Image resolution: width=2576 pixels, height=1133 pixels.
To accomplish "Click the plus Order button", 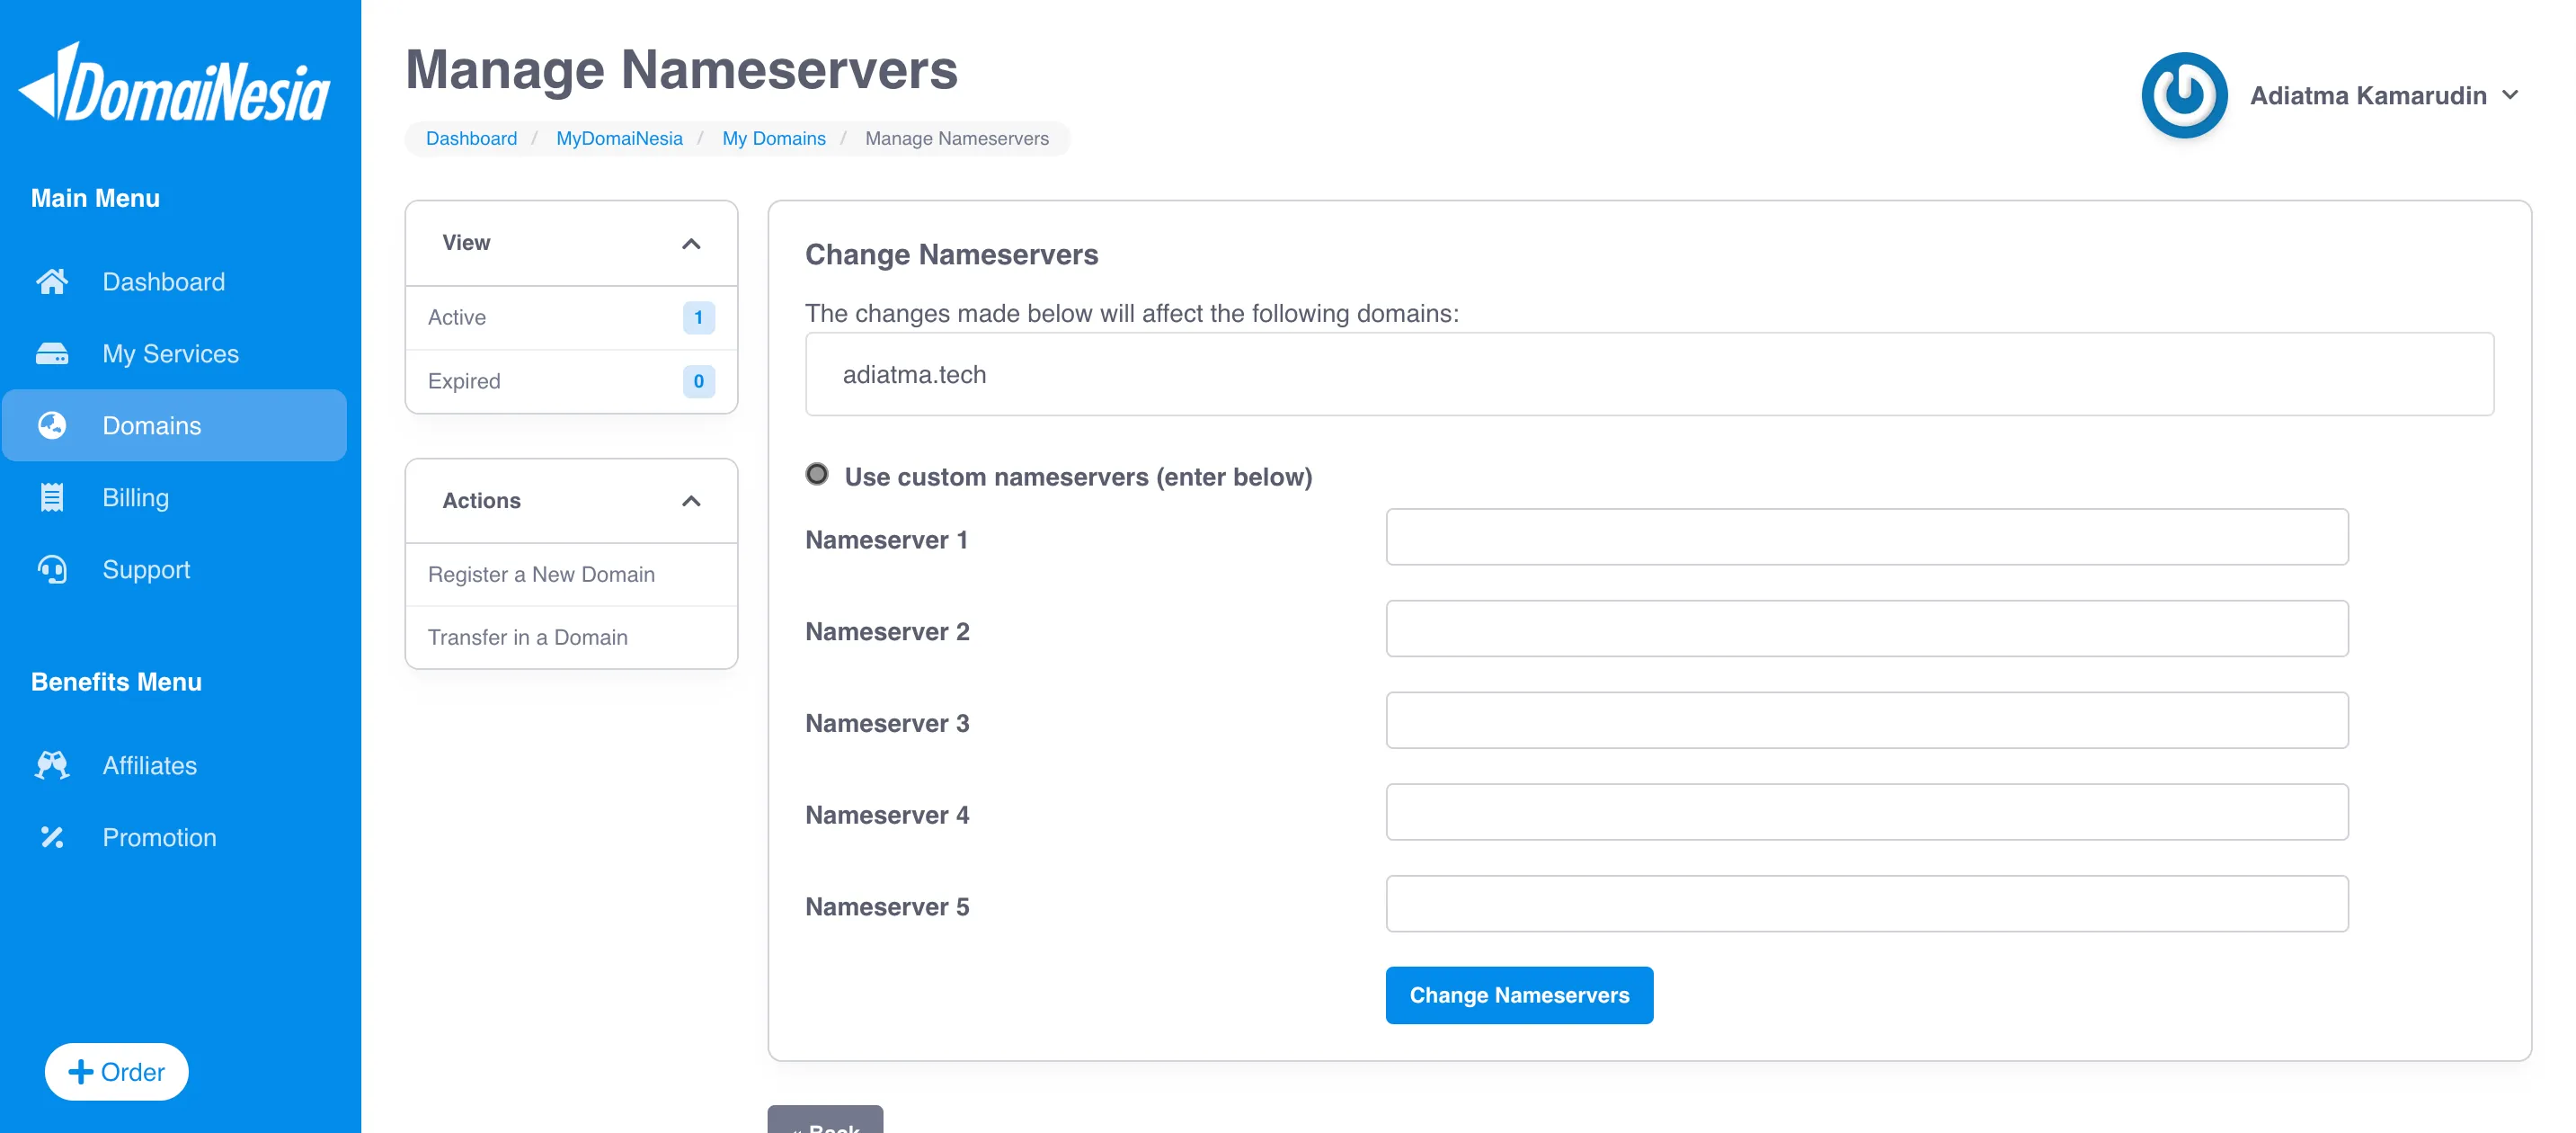I will click(x=117, y=1072).
